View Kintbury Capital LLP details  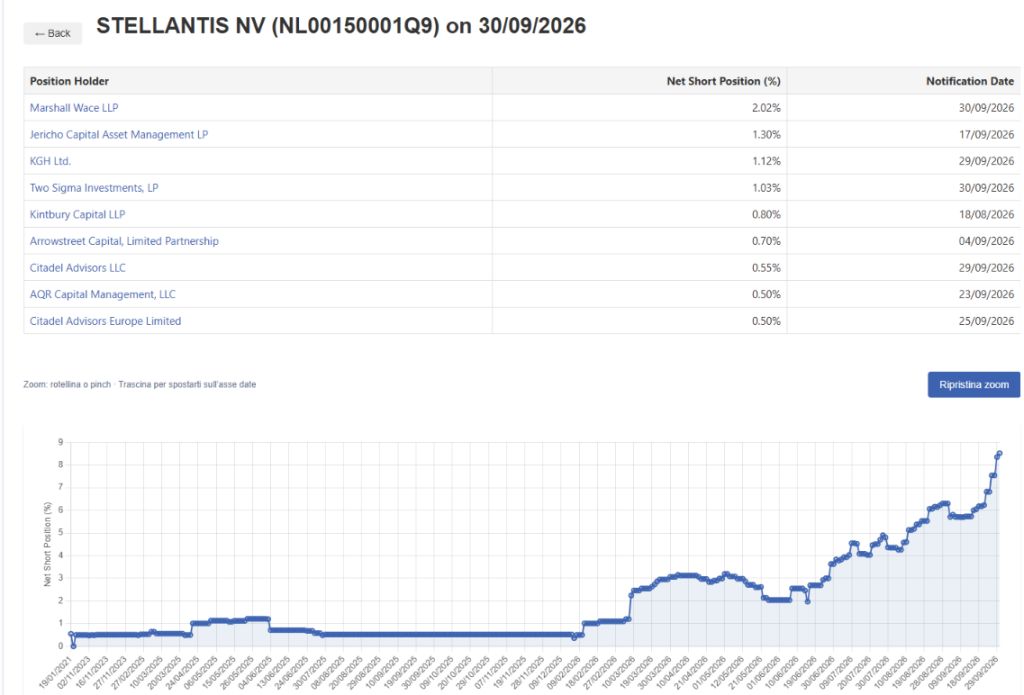tap(77, 214)
